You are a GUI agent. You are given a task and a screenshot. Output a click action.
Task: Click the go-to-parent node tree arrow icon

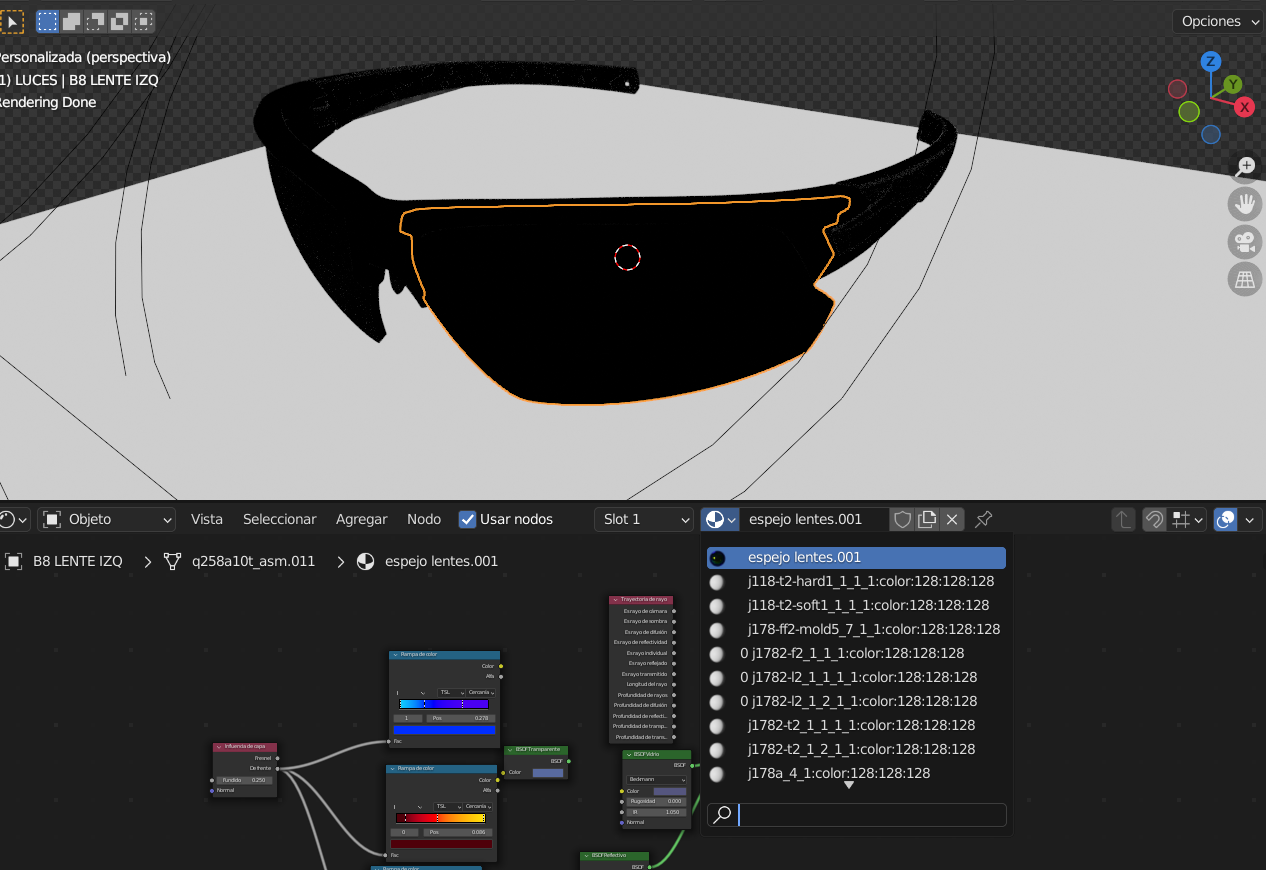click(x=1123, y=519)
